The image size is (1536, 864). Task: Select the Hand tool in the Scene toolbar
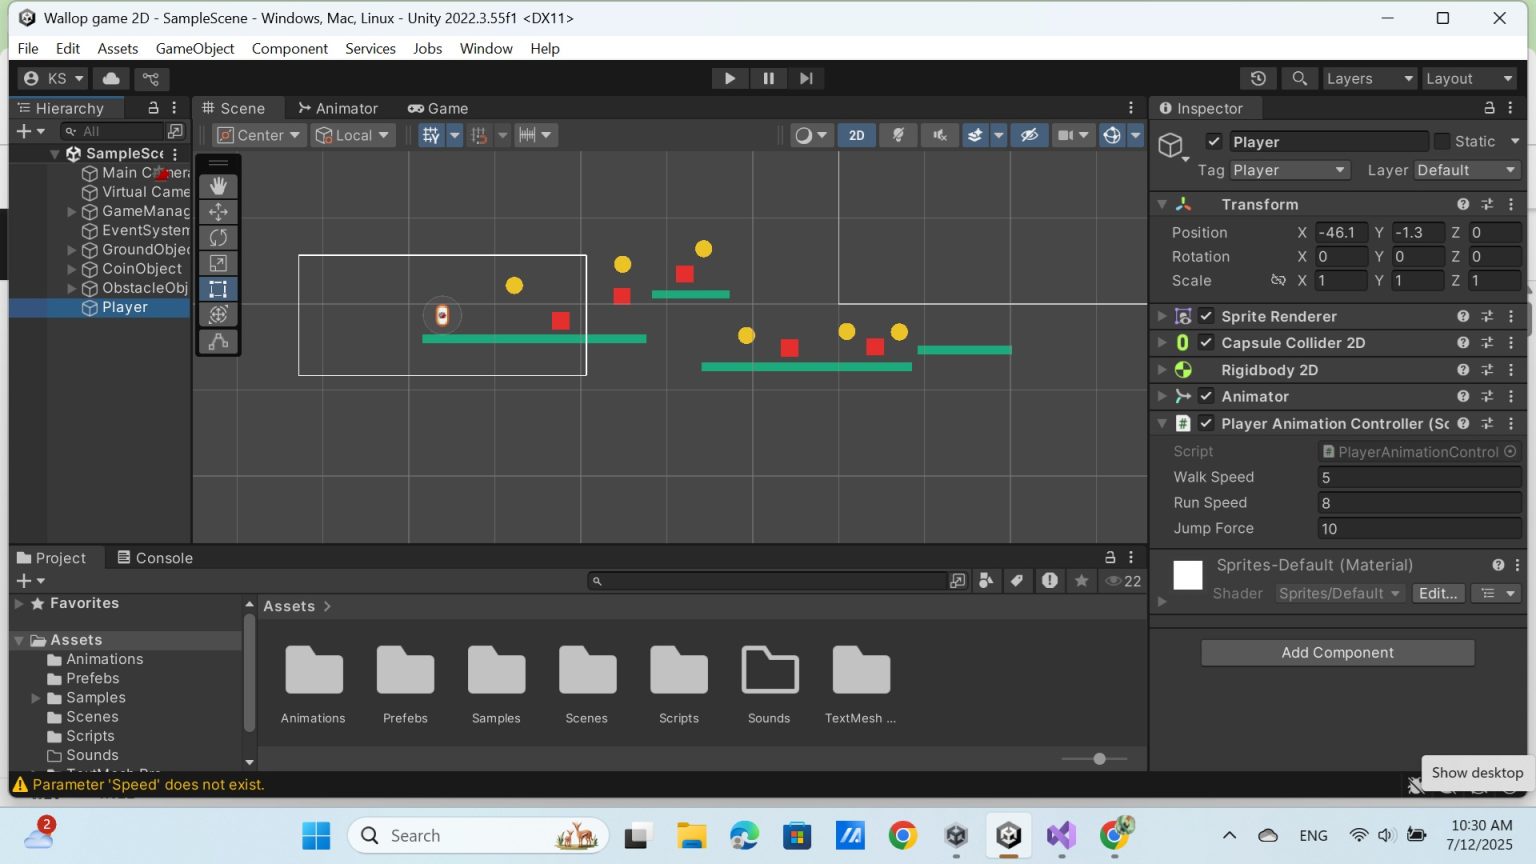coord(218,185)
